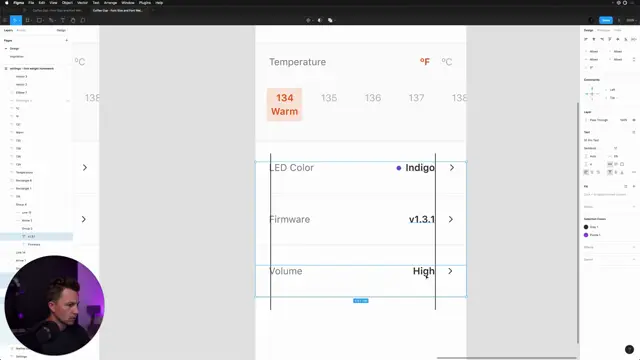Click the Align vertical centers icon
Screen dimensions: 640x360
click(618, 39)
